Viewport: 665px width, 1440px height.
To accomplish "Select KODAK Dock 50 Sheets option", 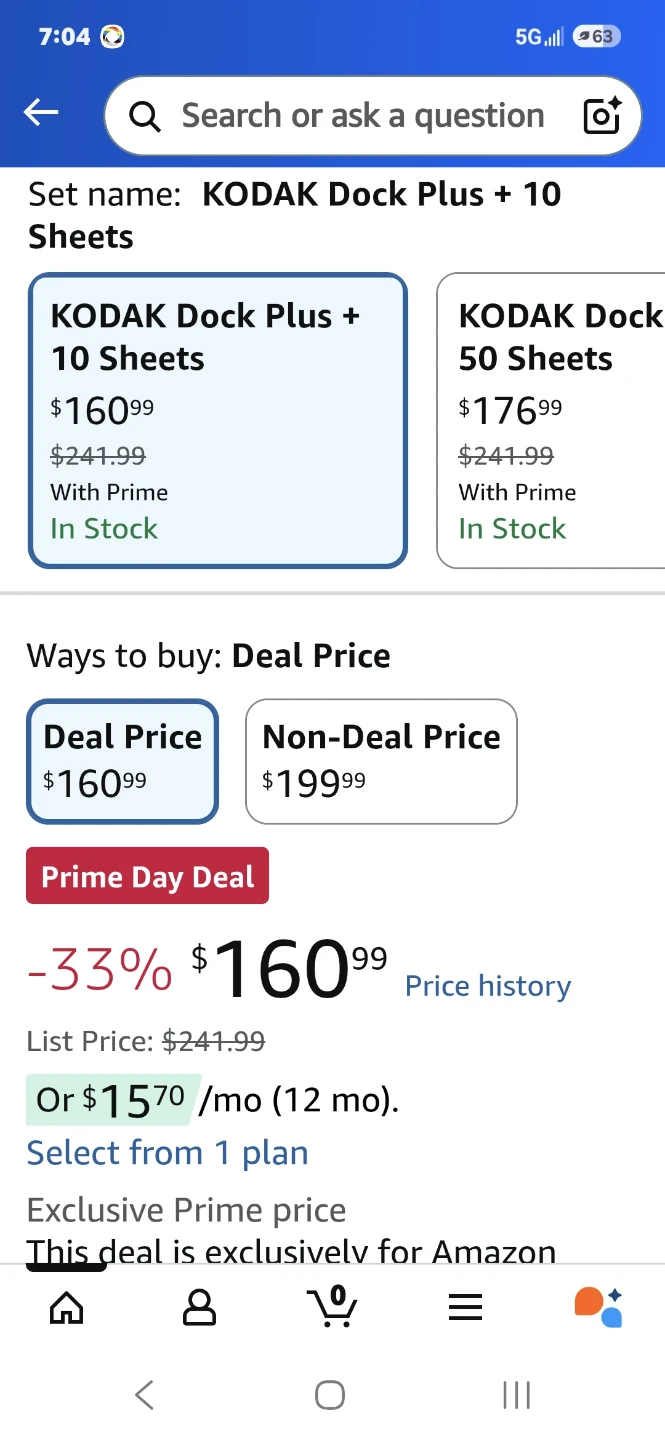I will [x=551, y=421].
